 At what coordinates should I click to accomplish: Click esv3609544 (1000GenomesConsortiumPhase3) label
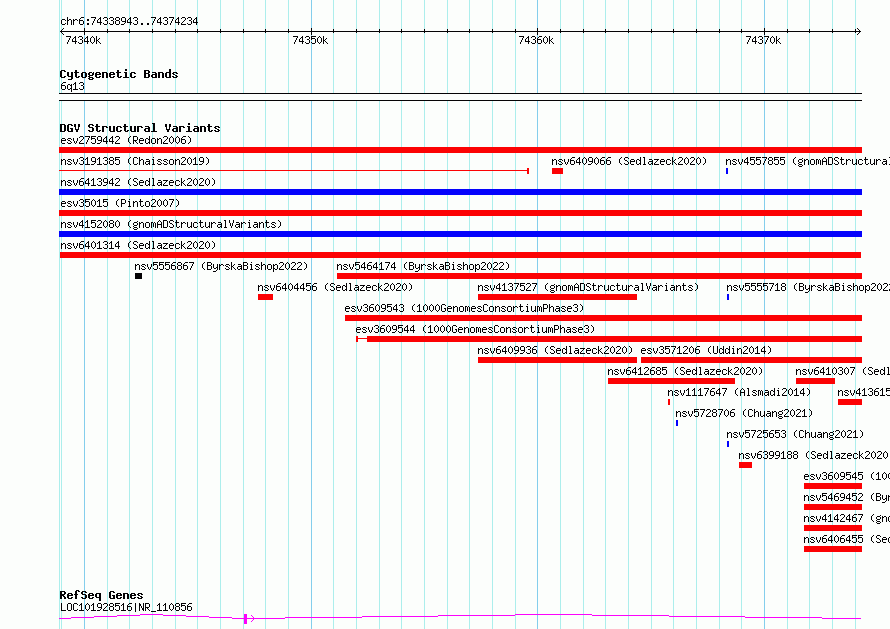[x=475, y=329]
